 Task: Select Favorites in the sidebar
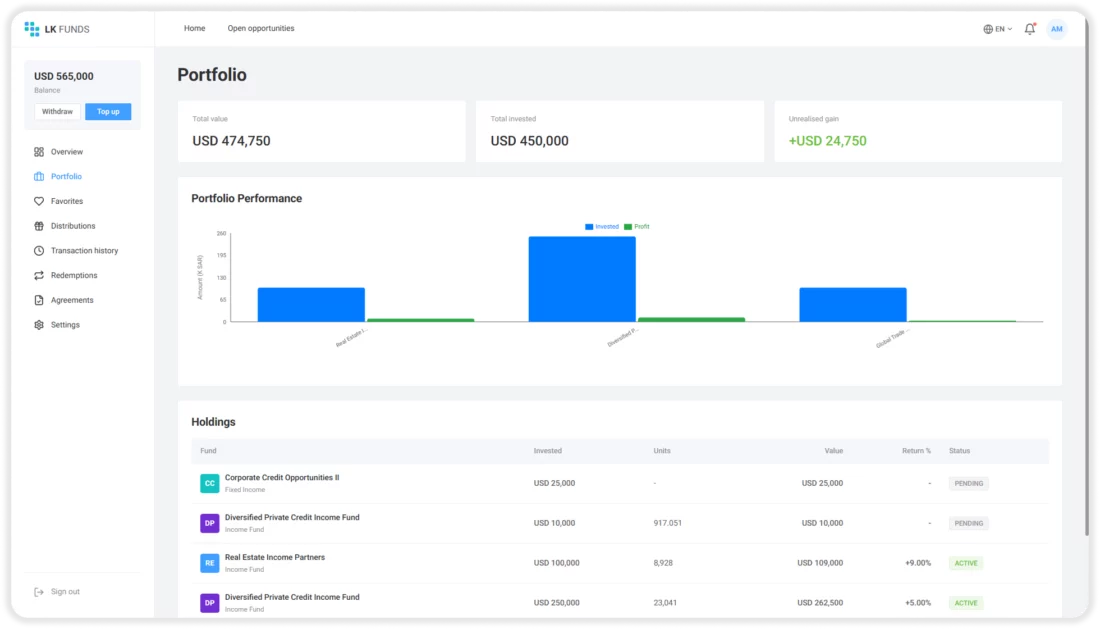(67, 201)
